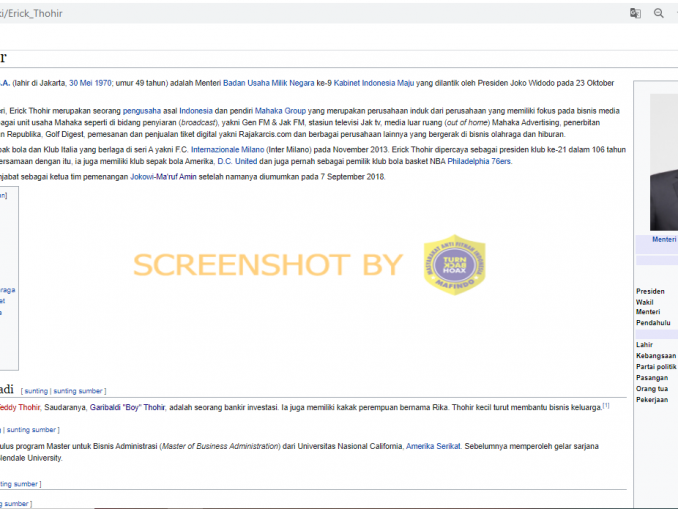Open the 'Internazionale Milano' link
This screenshot has width=678, height=509.
(x=227, y=150)
